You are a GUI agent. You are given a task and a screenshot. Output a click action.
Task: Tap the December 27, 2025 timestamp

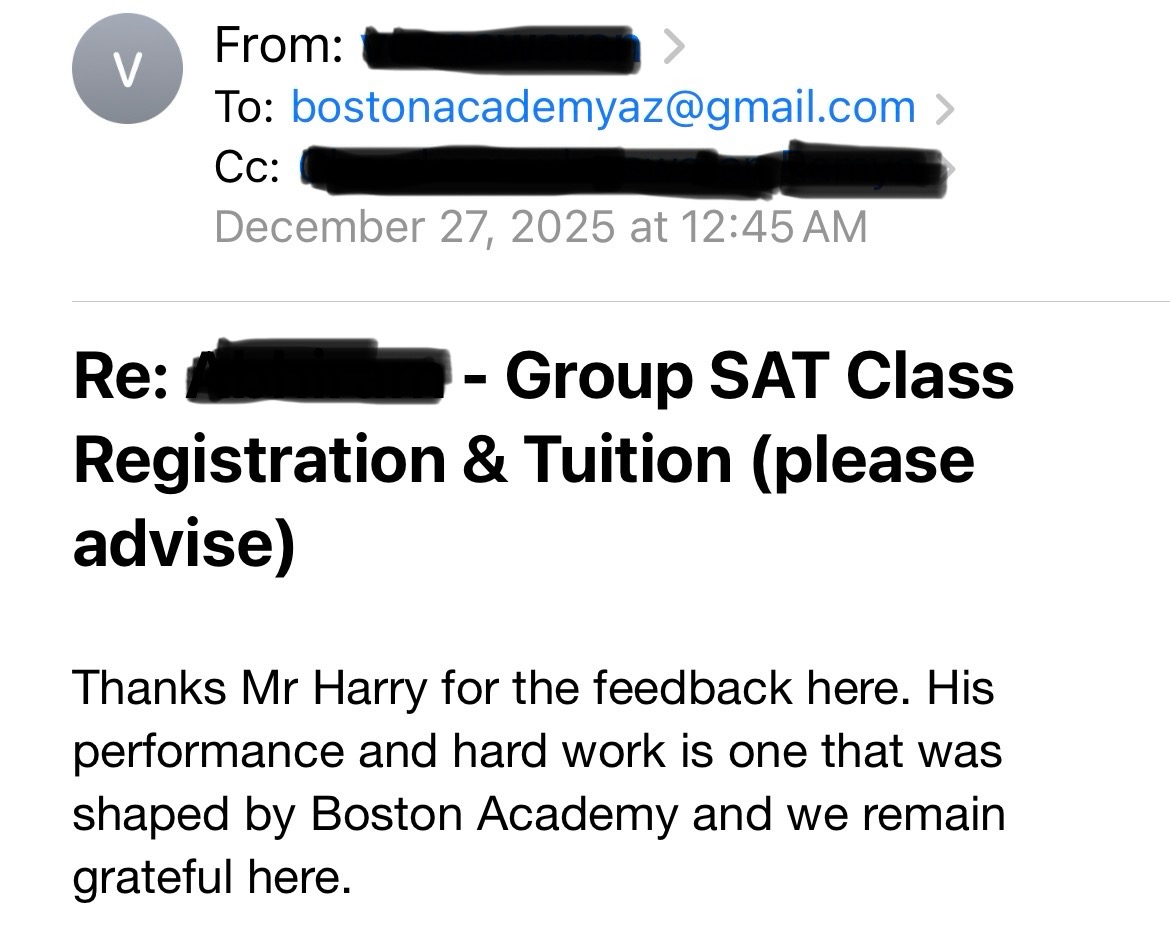(540, 227)
